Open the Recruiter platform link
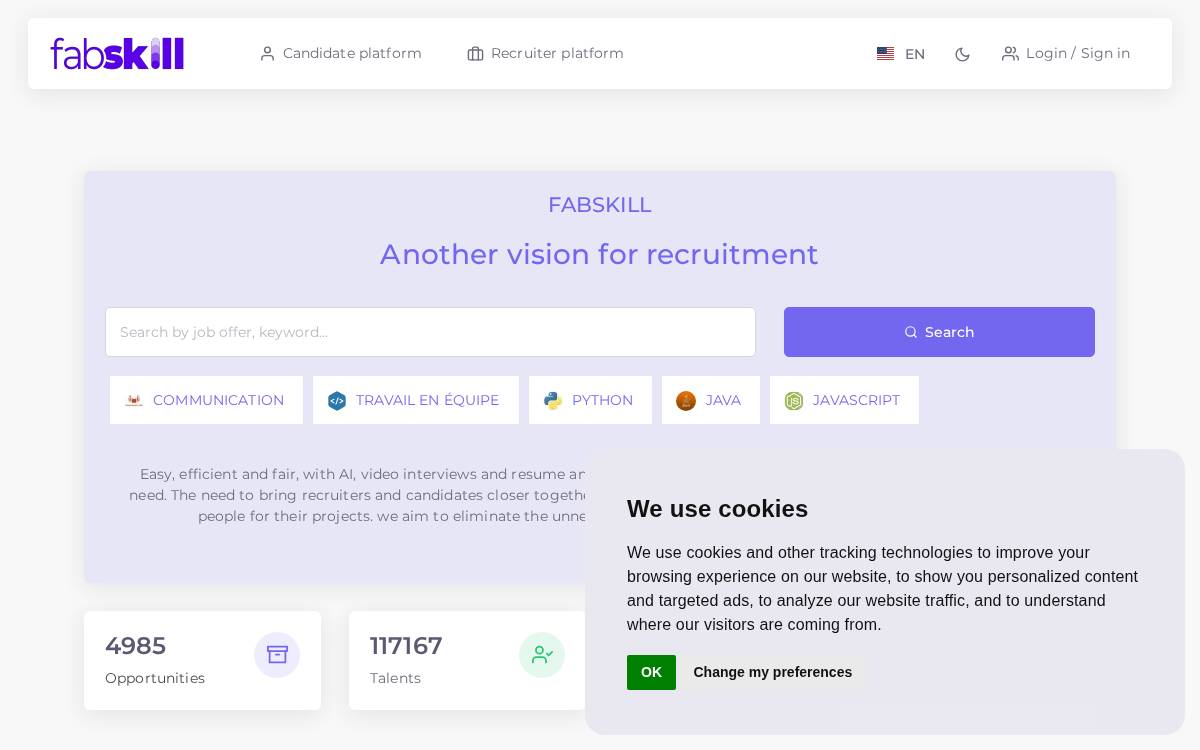 (x=545, y=53)
